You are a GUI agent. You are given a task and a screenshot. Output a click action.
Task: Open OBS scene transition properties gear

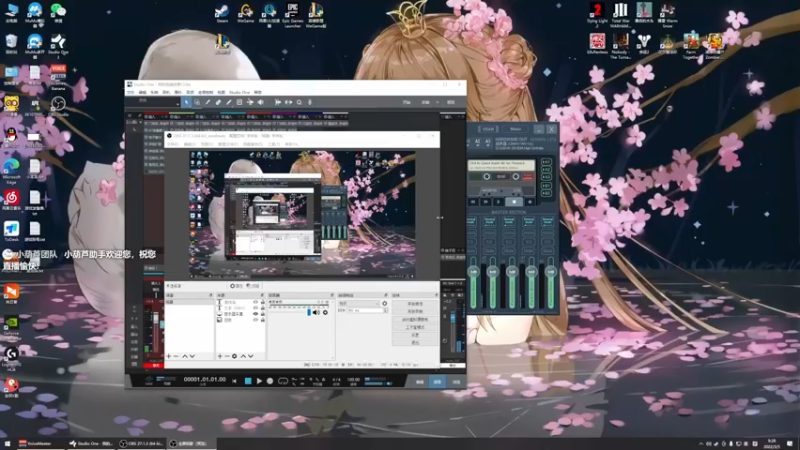point(385,304)
